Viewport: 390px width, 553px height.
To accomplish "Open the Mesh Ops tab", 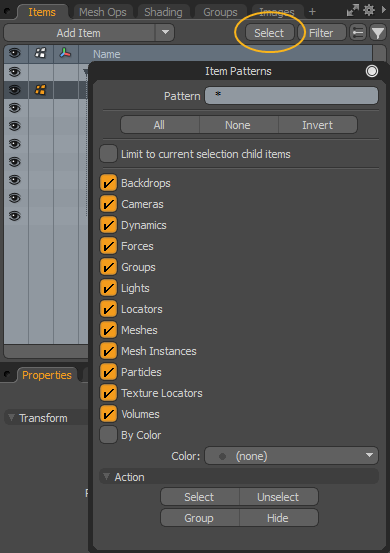I will (x=103, y=12).
